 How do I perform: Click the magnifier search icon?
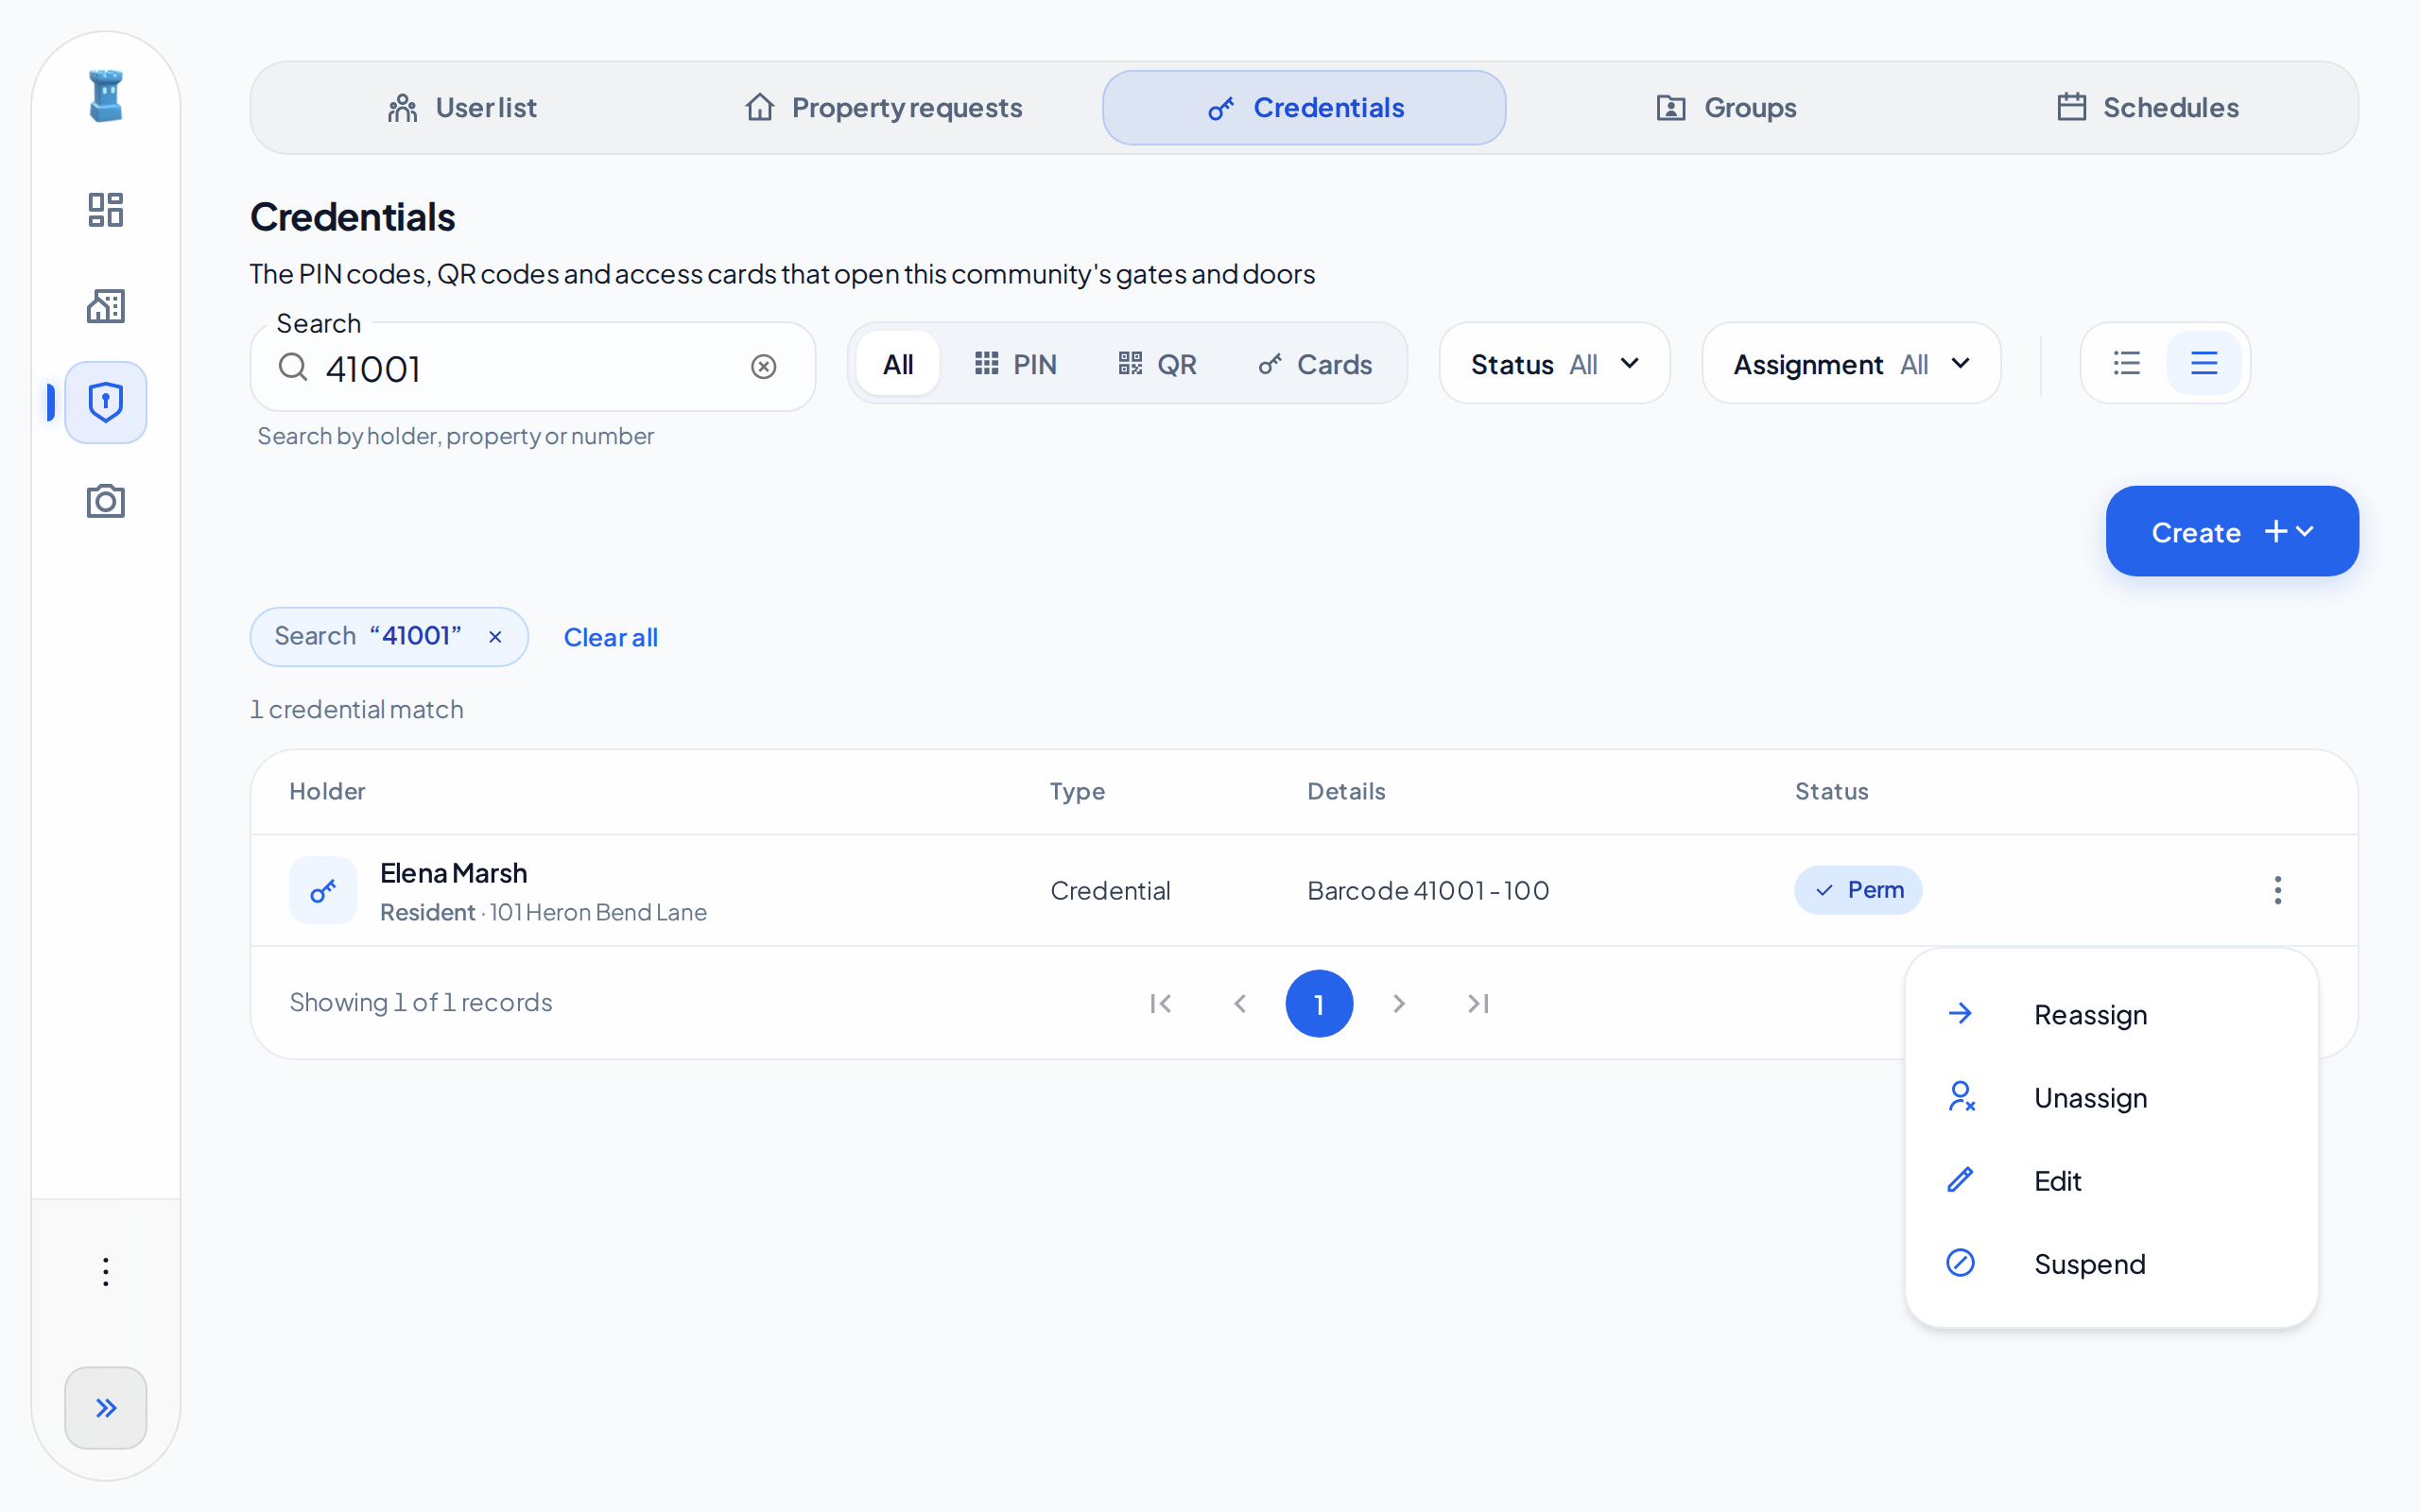click(x=292, y=367)
